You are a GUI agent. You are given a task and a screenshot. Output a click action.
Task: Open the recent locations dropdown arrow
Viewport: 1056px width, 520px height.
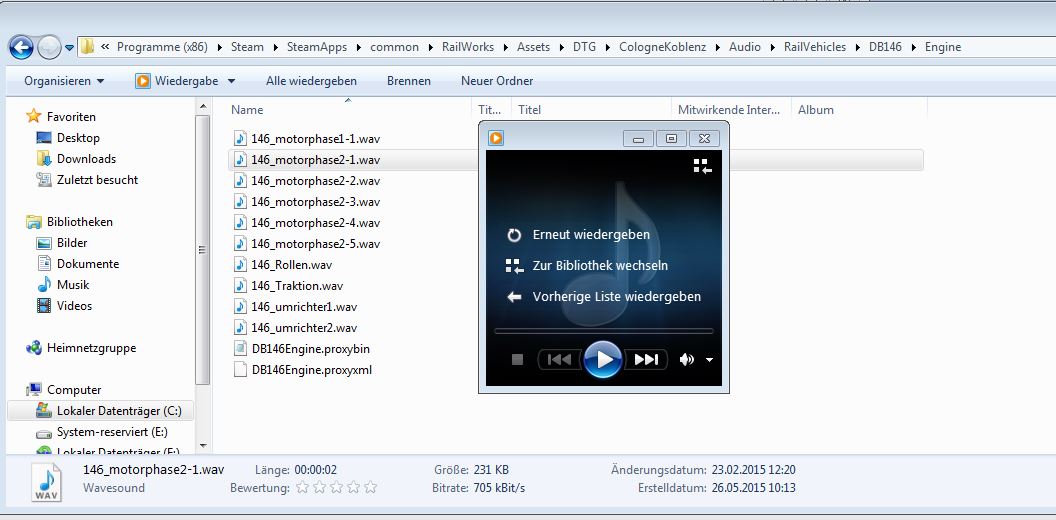tap(69, 48)
